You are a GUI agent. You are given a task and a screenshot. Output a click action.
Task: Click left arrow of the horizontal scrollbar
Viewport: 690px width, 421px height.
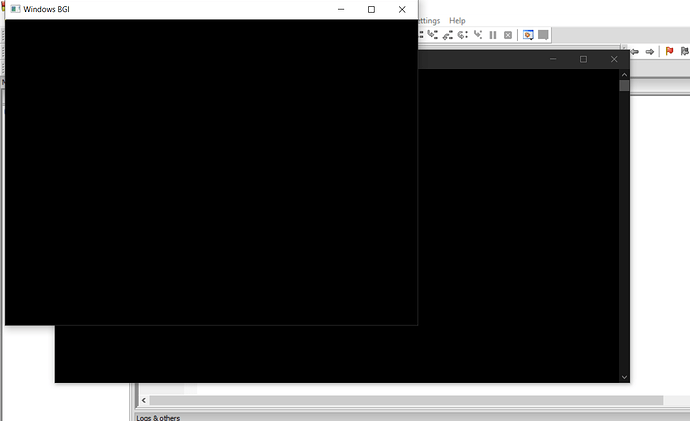[x=143, y=400]
